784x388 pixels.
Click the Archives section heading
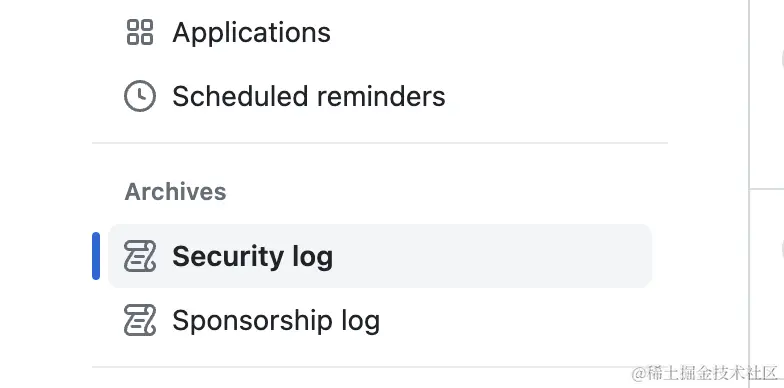[x=176, y=192]
